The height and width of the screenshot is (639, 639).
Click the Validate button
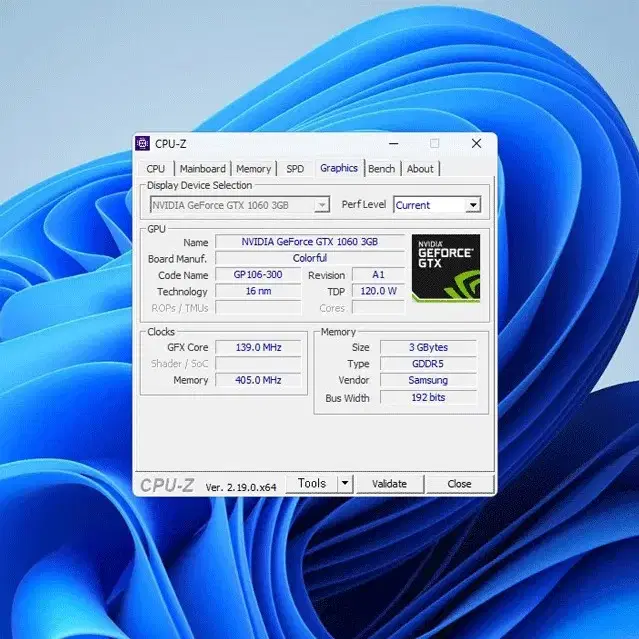[x=390, y=484]
